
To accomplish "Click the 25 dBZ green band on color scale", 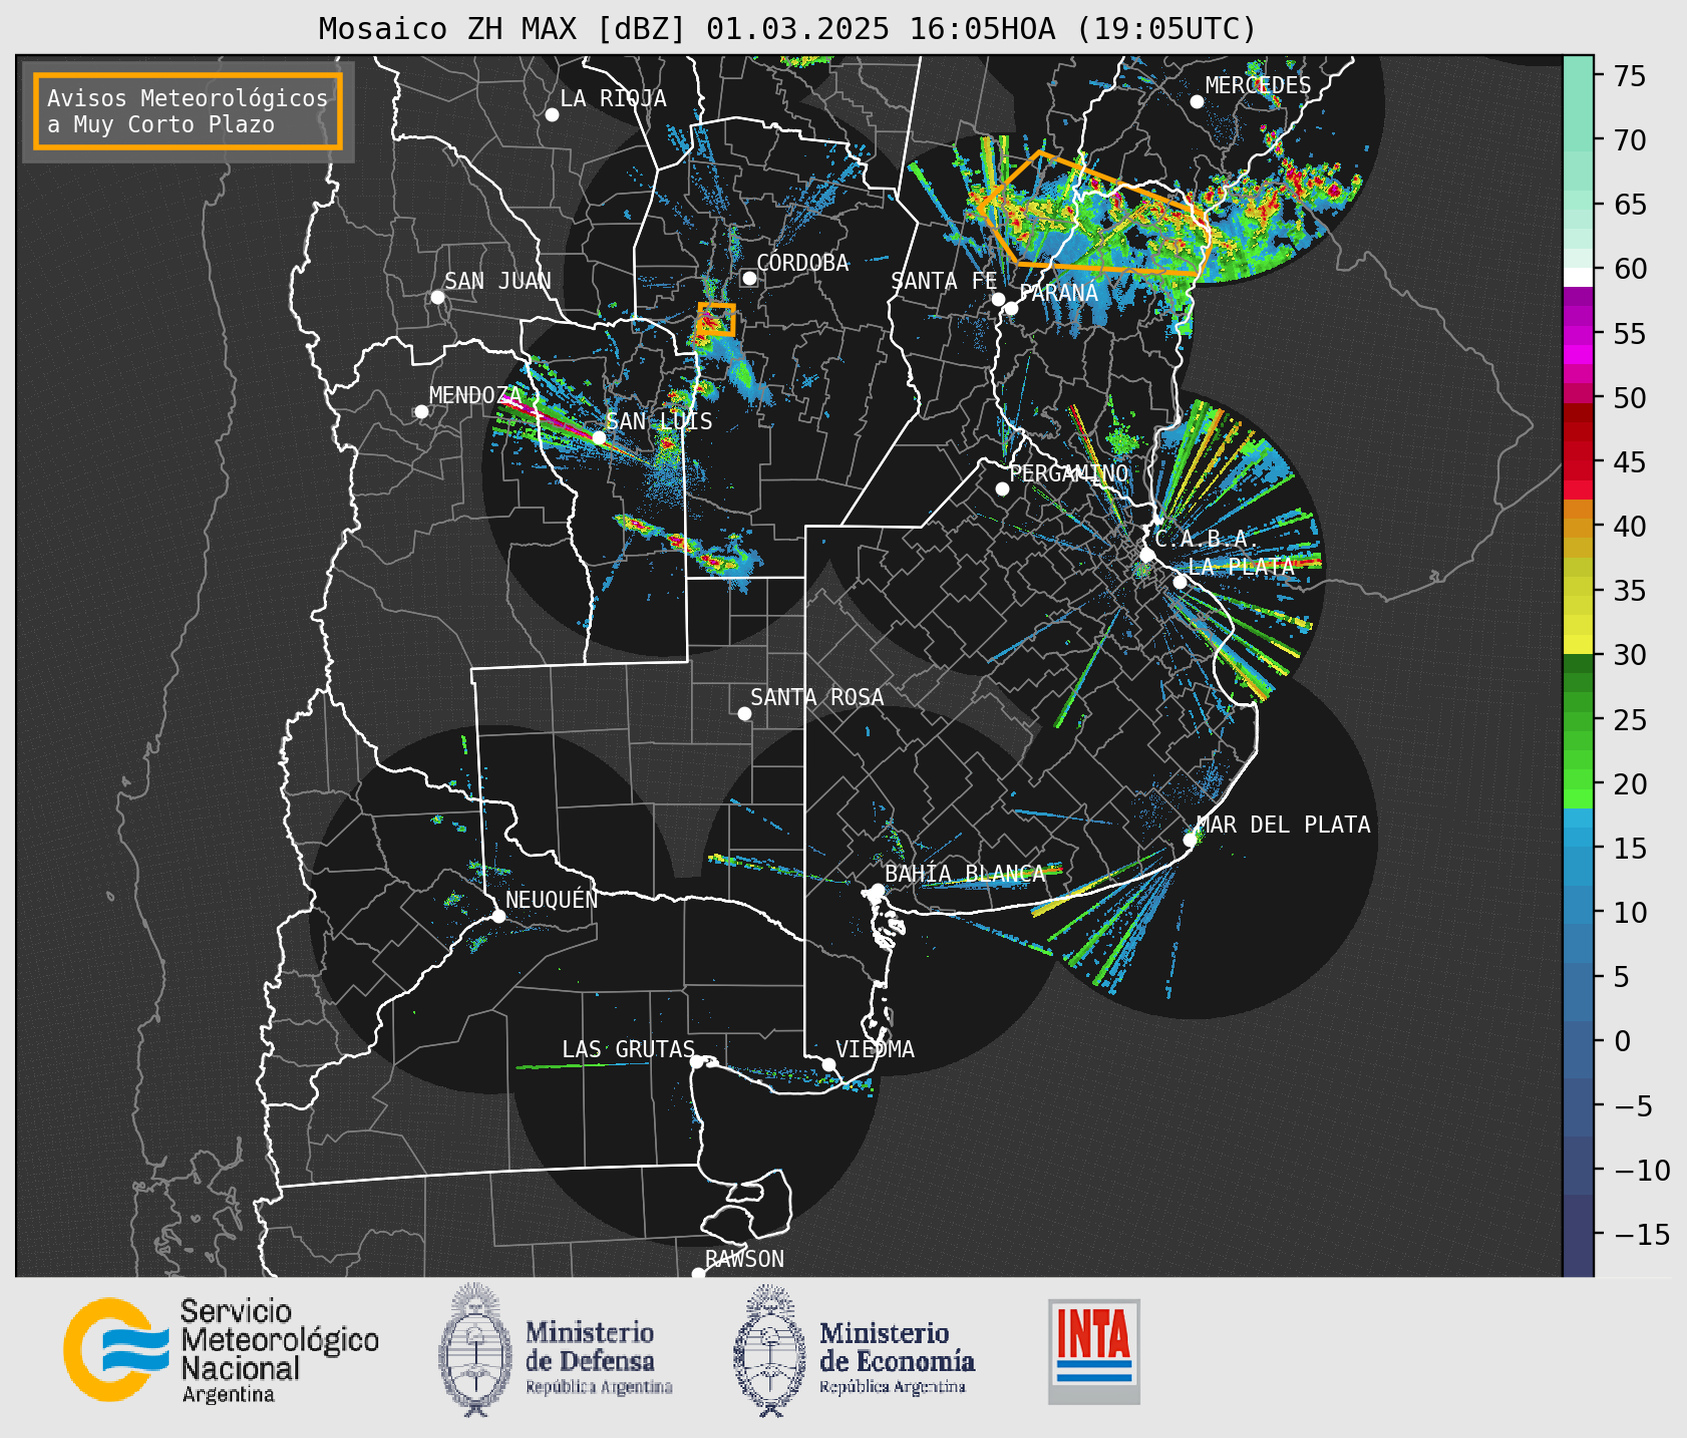I will tap(1578, 720).
